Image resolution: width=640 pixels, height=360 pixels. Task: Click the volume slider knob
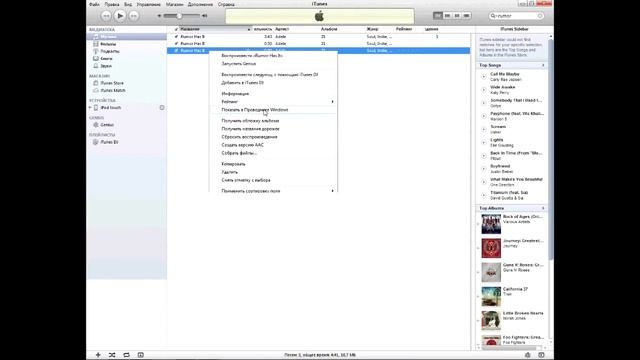[179, 16]
